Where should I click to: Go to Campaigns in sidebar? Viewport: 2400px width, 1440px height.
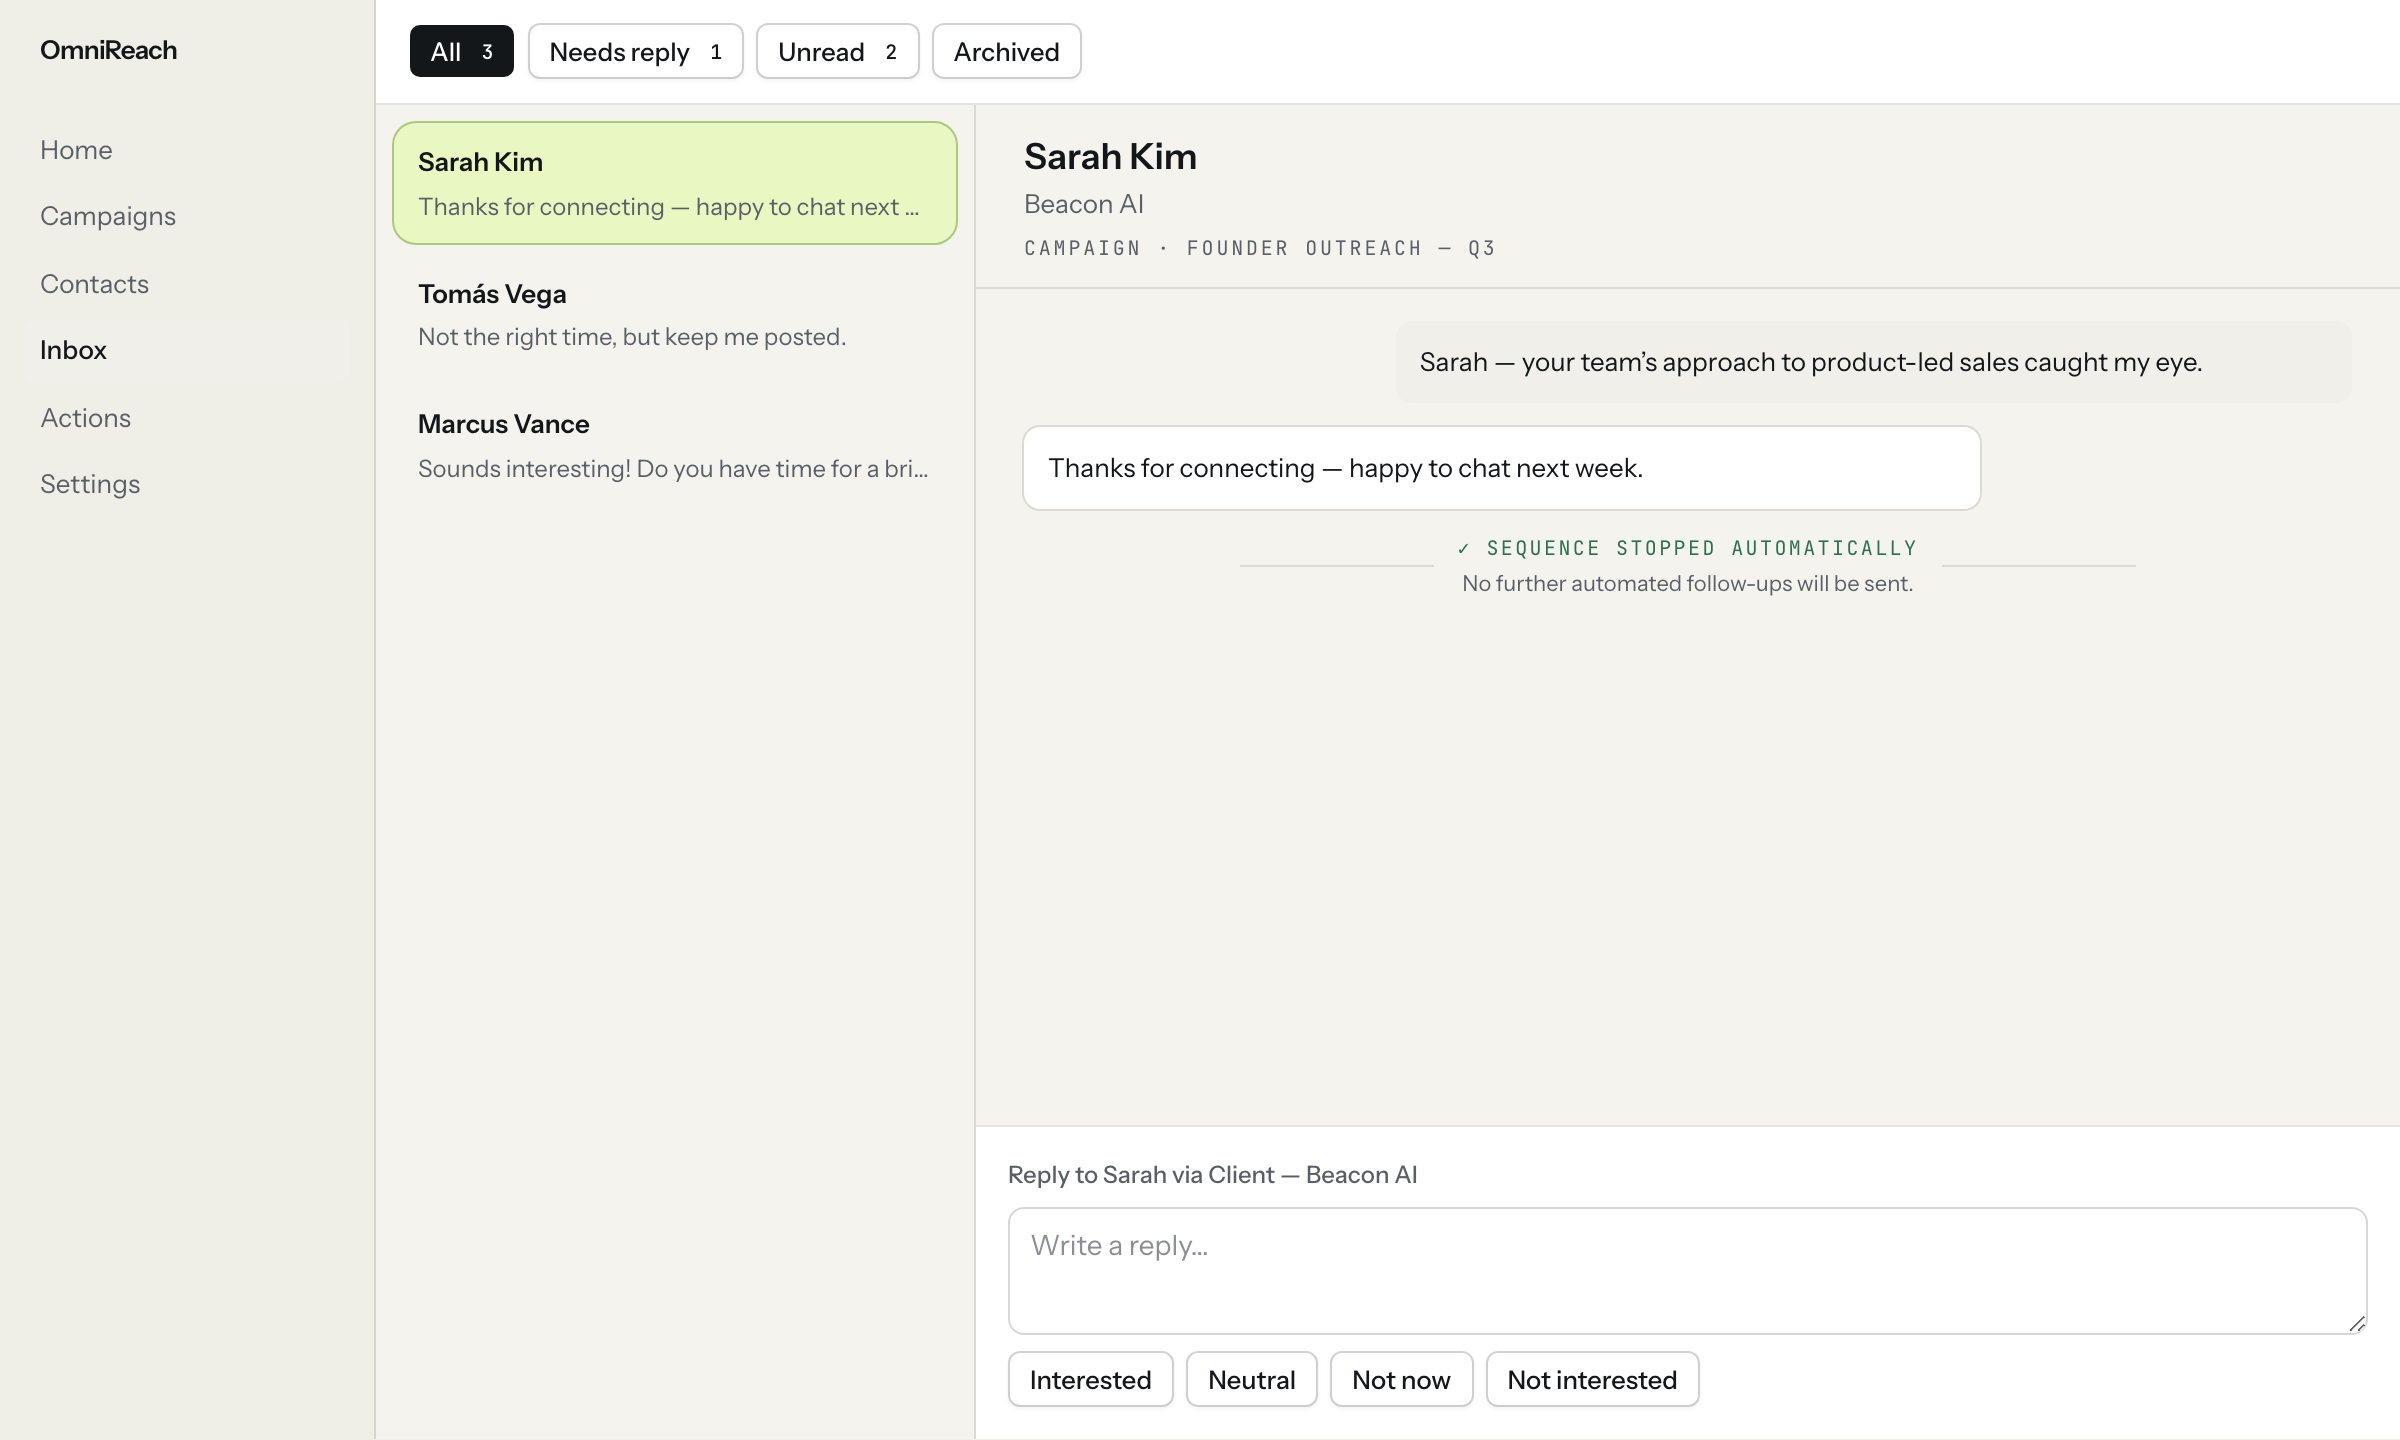108,216
